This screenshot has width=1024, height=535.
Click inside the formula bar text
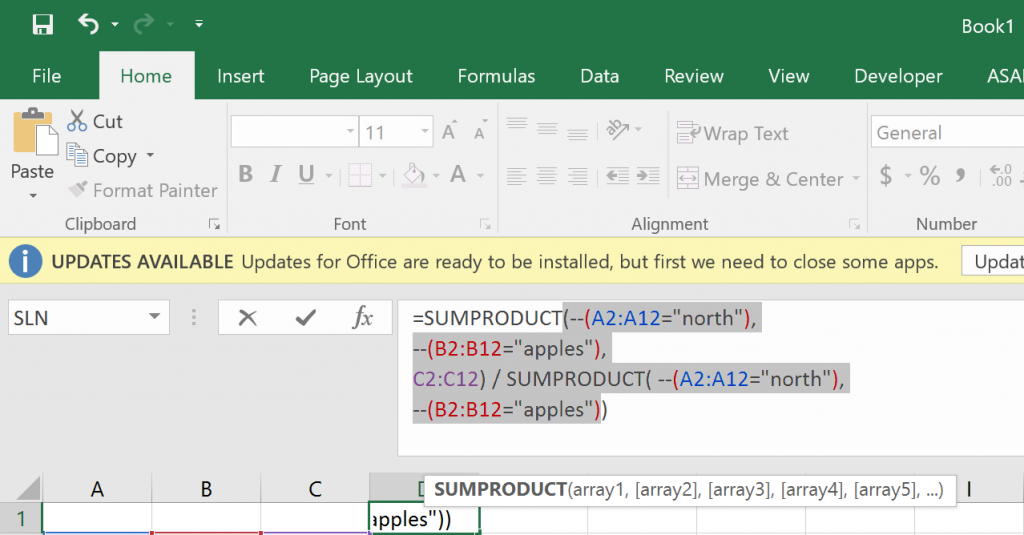711,378
